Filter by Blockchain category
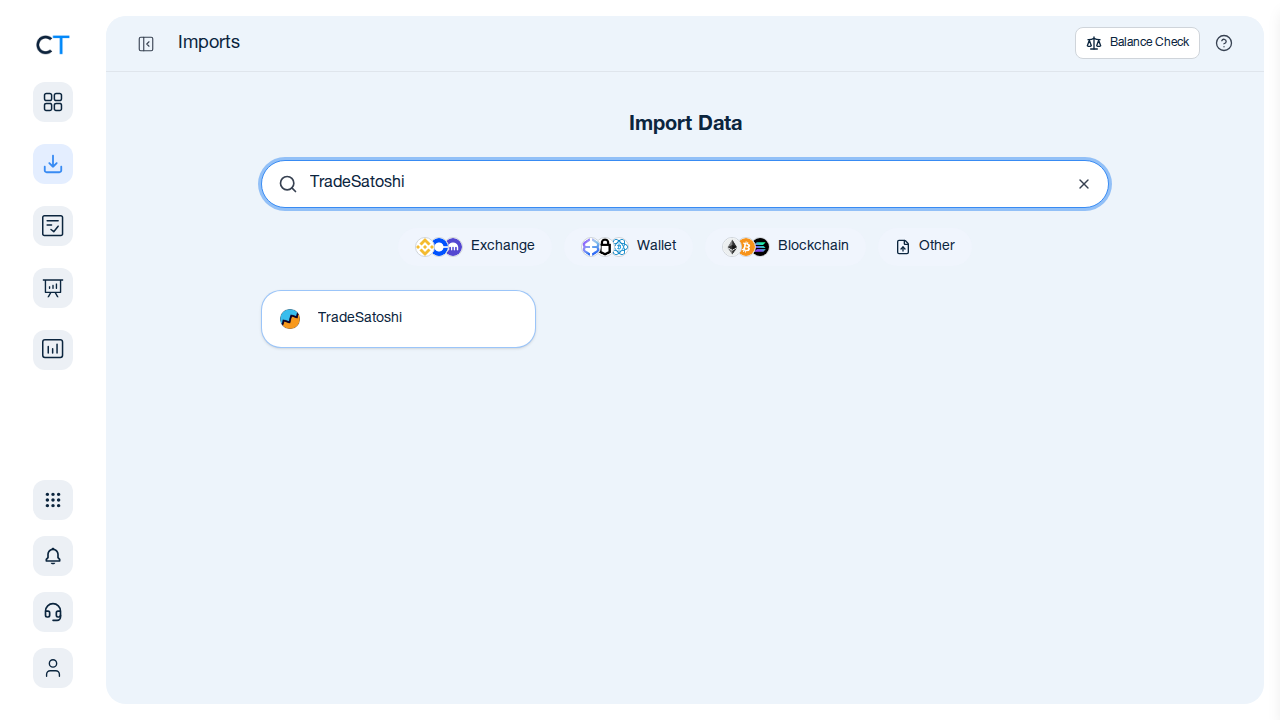Screen dimensions: 1280x720 click(786, 246)
